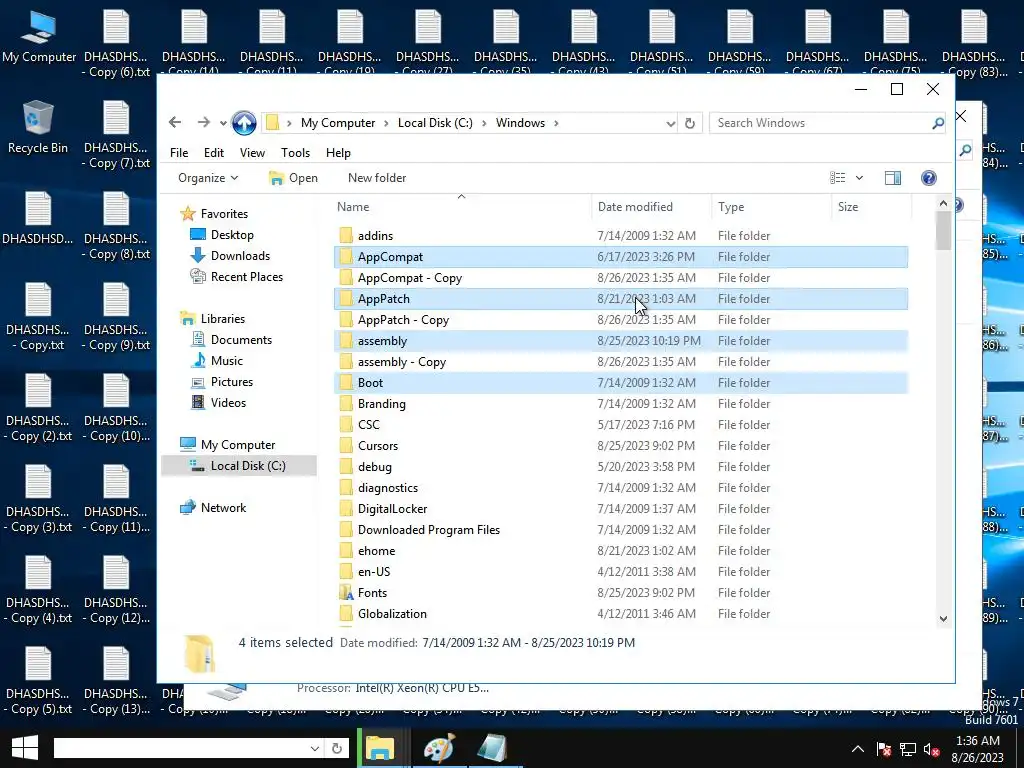Click scrollbar down arrow in file list

(x=943, y=618)
